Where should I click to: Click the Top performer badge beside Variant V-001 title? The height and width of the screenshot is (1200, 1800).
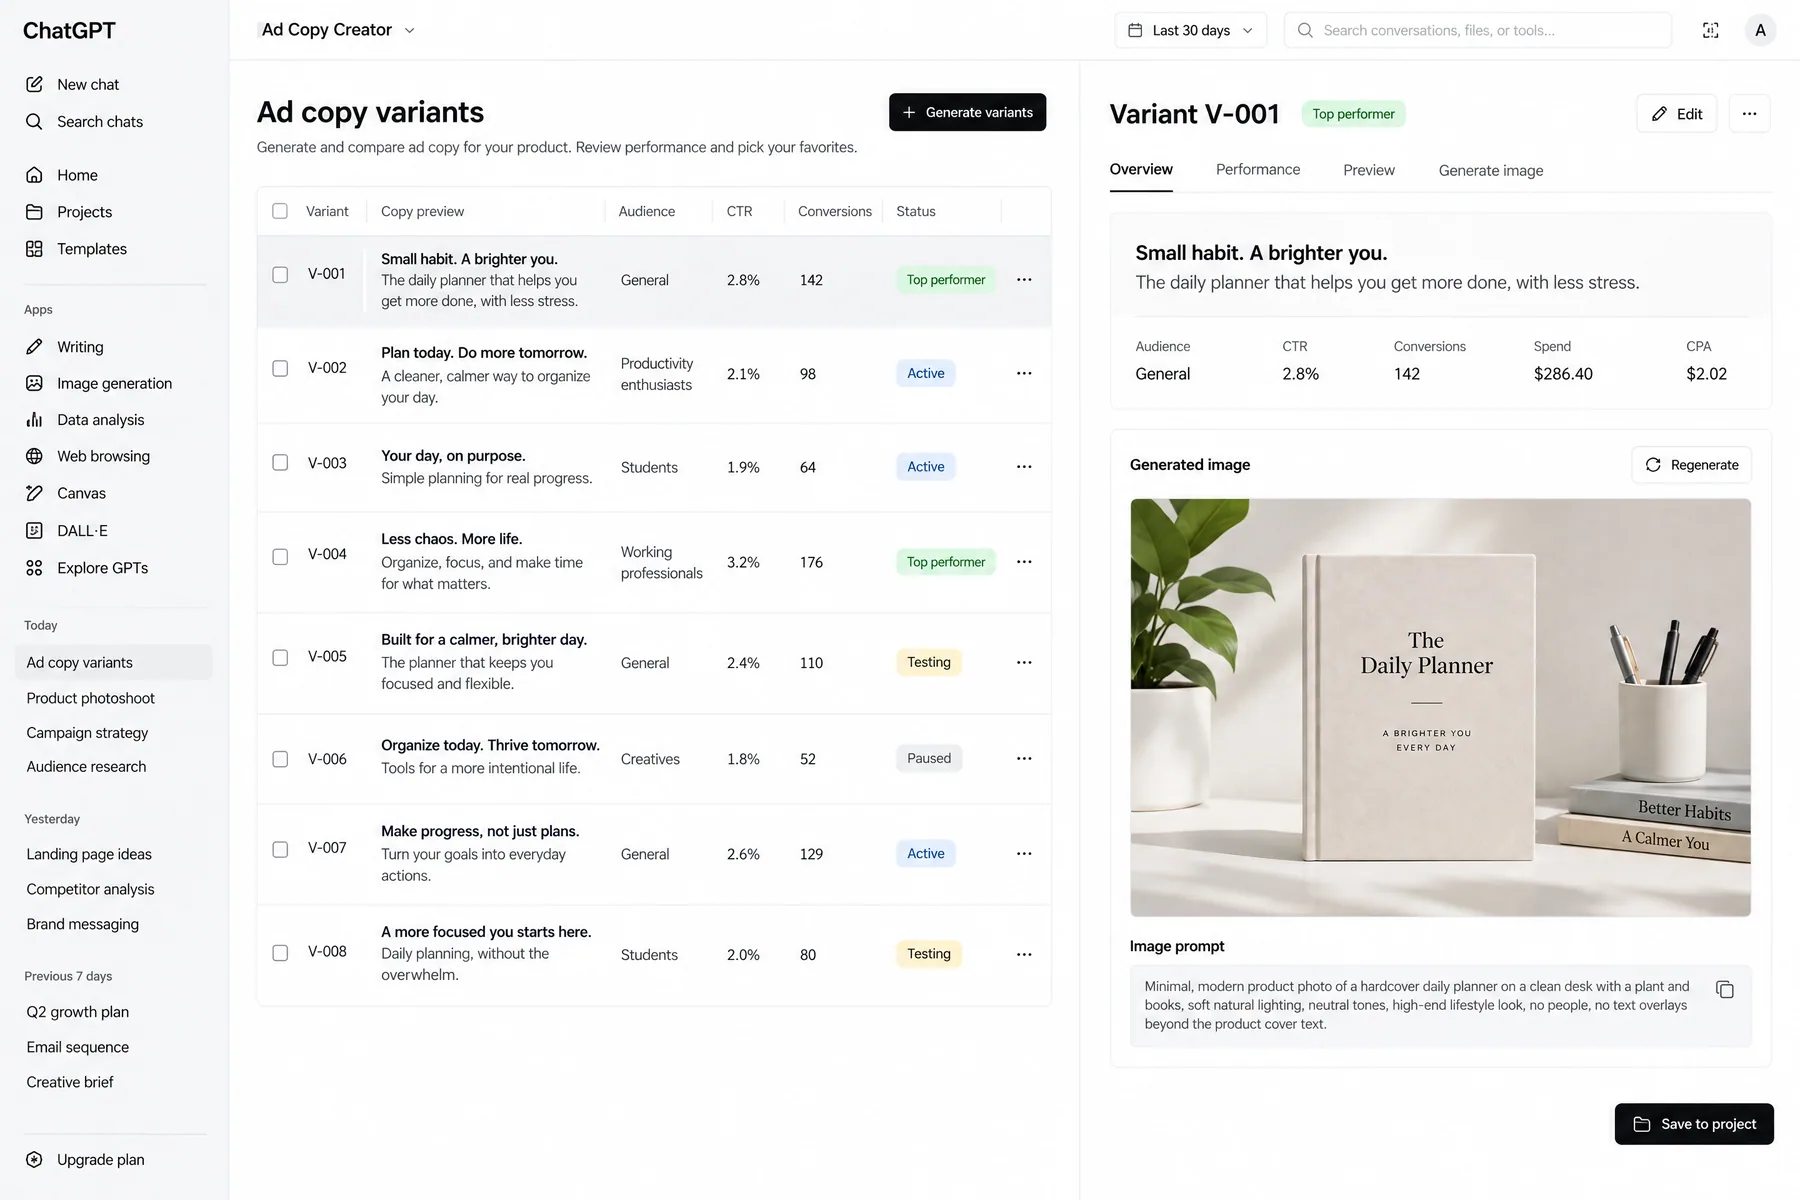point(1353,114)
